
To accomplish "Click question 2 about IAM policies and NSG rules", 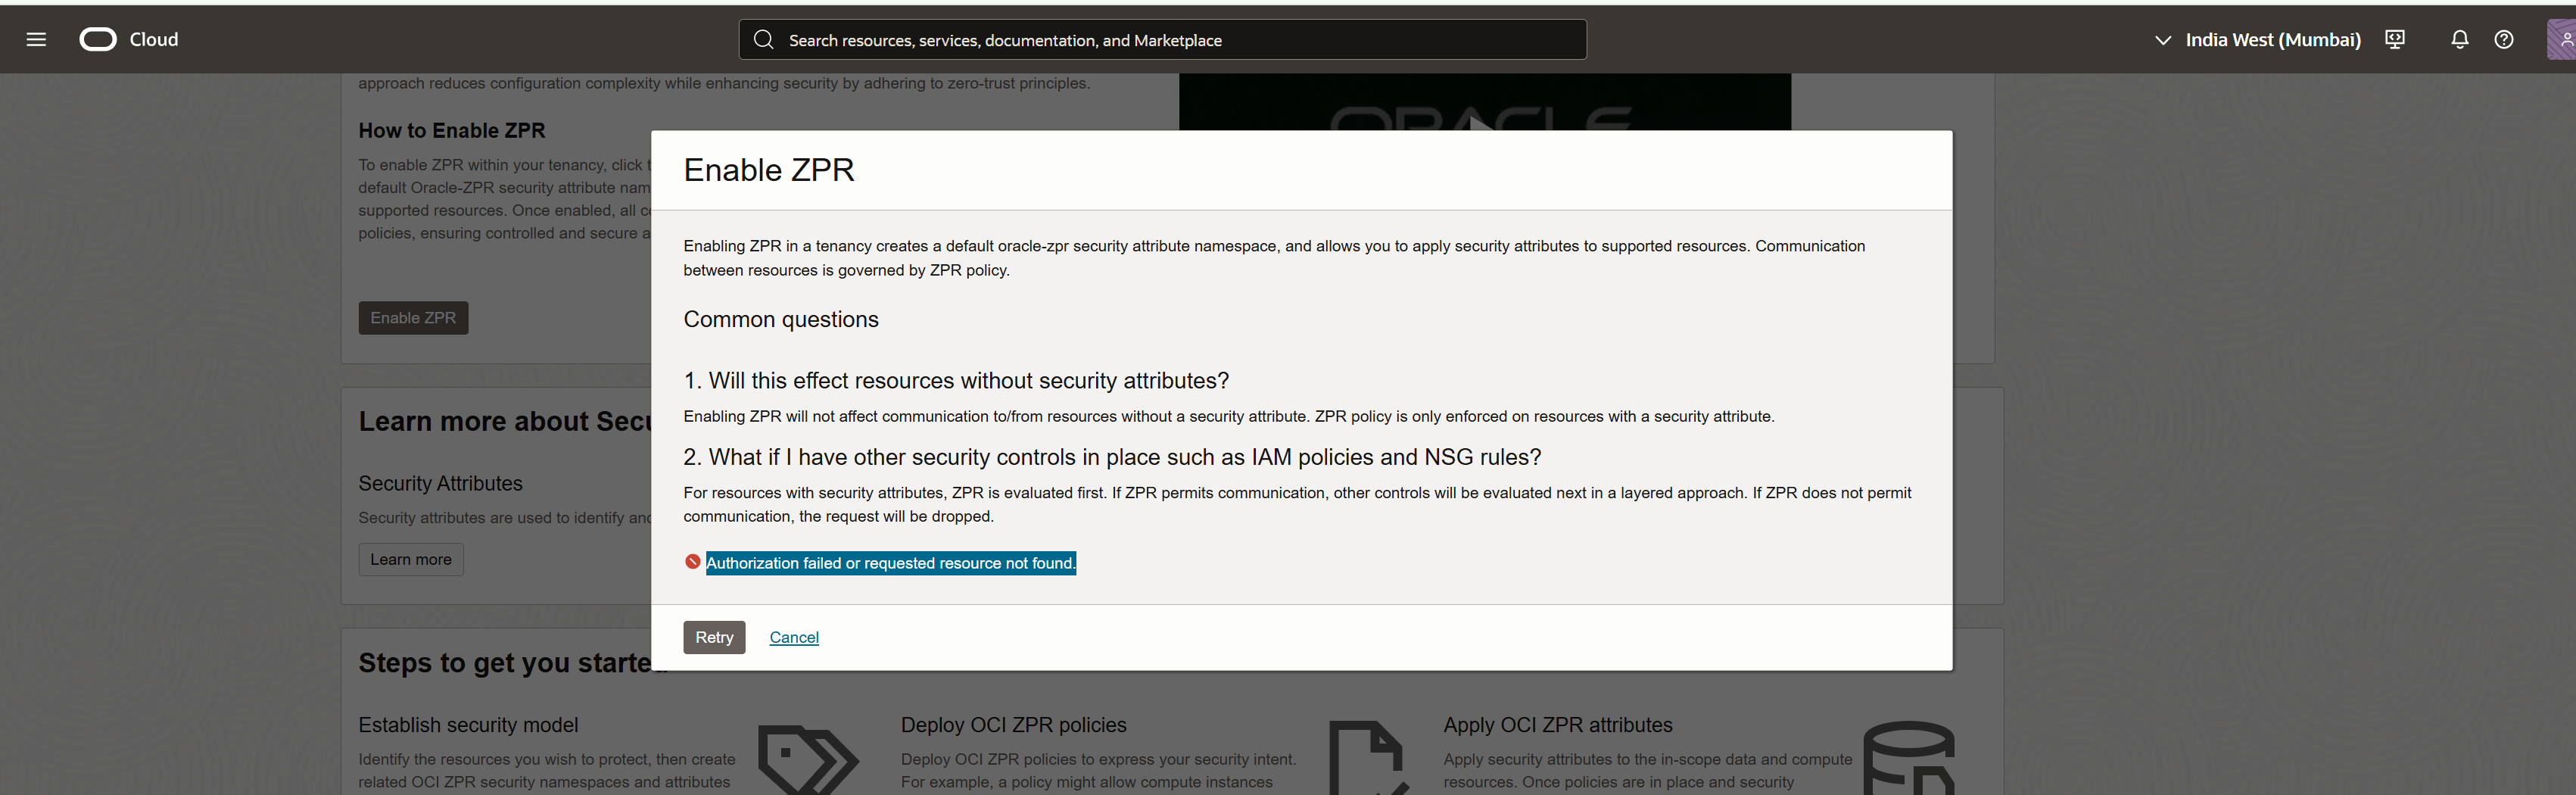I will click(x=1112, y=458).
